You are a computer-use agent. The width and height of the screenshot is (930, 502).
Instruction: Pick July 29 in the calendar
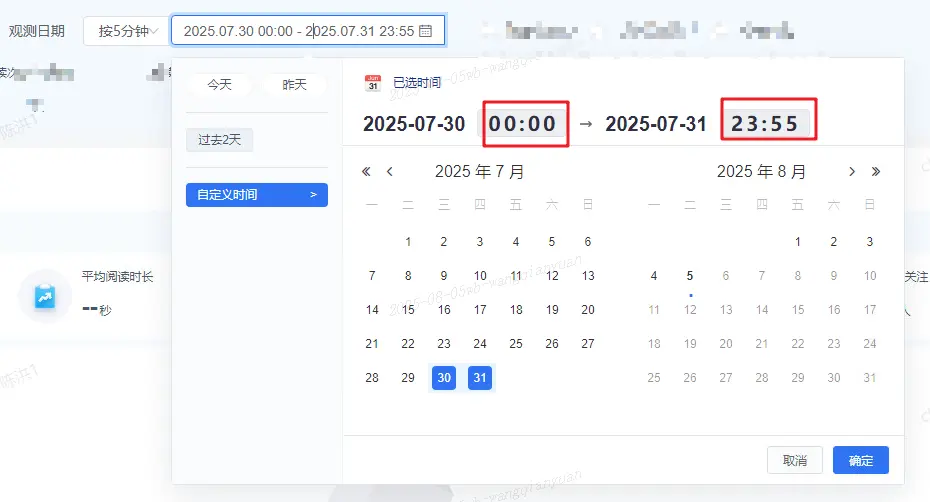[x=408, y=377]
